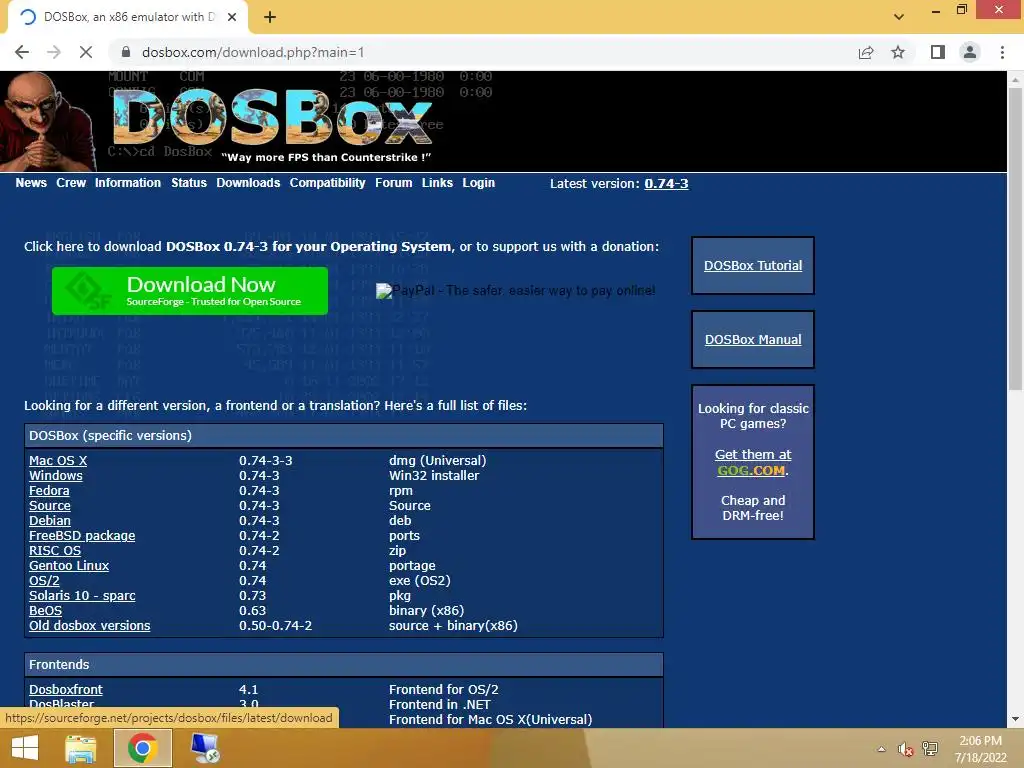The image size is (1024, 768).
Task: Click the Old dosbox versions link
Action: (89, 626)
